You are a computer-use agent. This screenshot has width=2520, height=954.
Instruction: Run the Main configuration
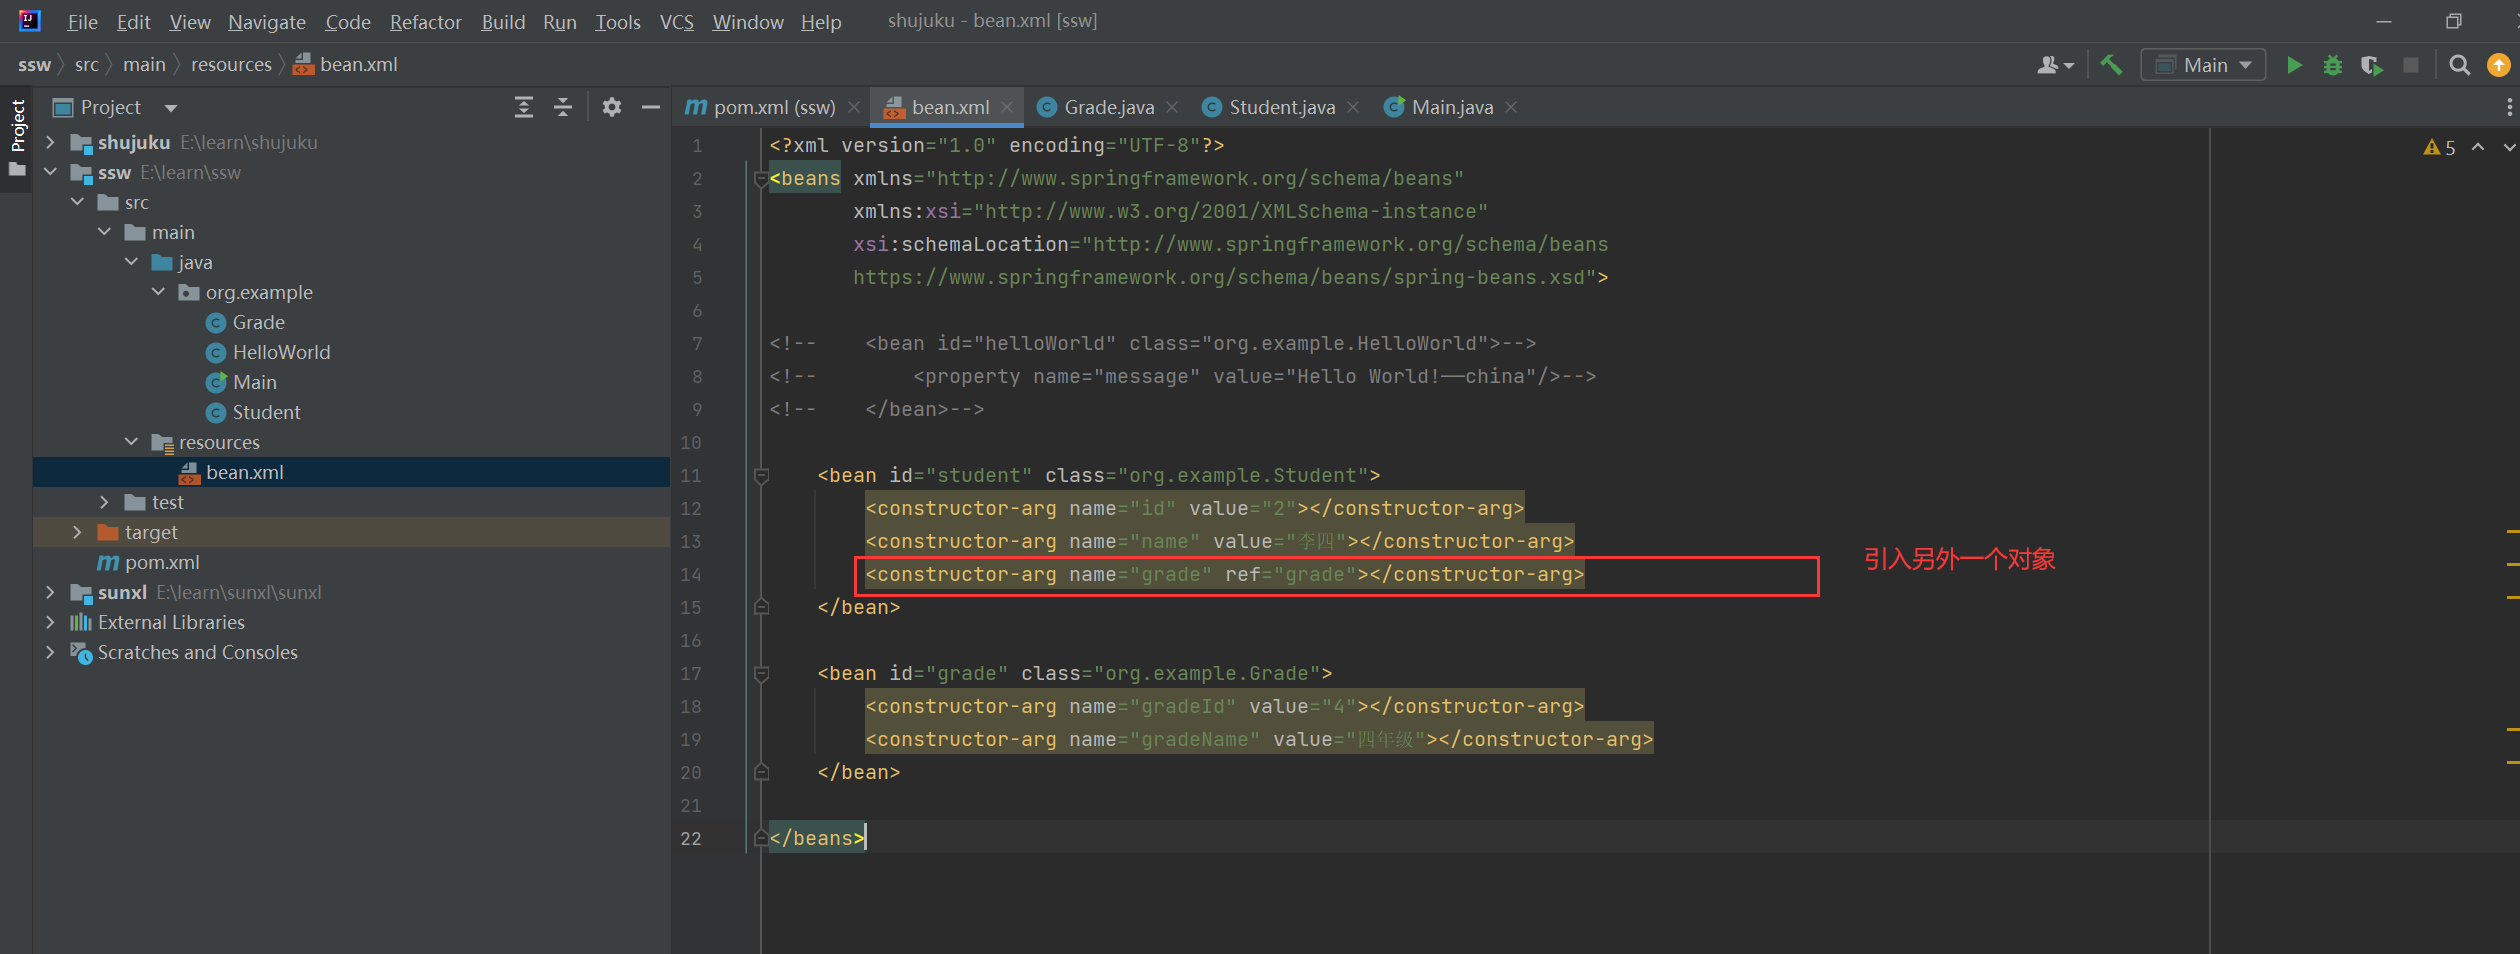pos(2294,65)
